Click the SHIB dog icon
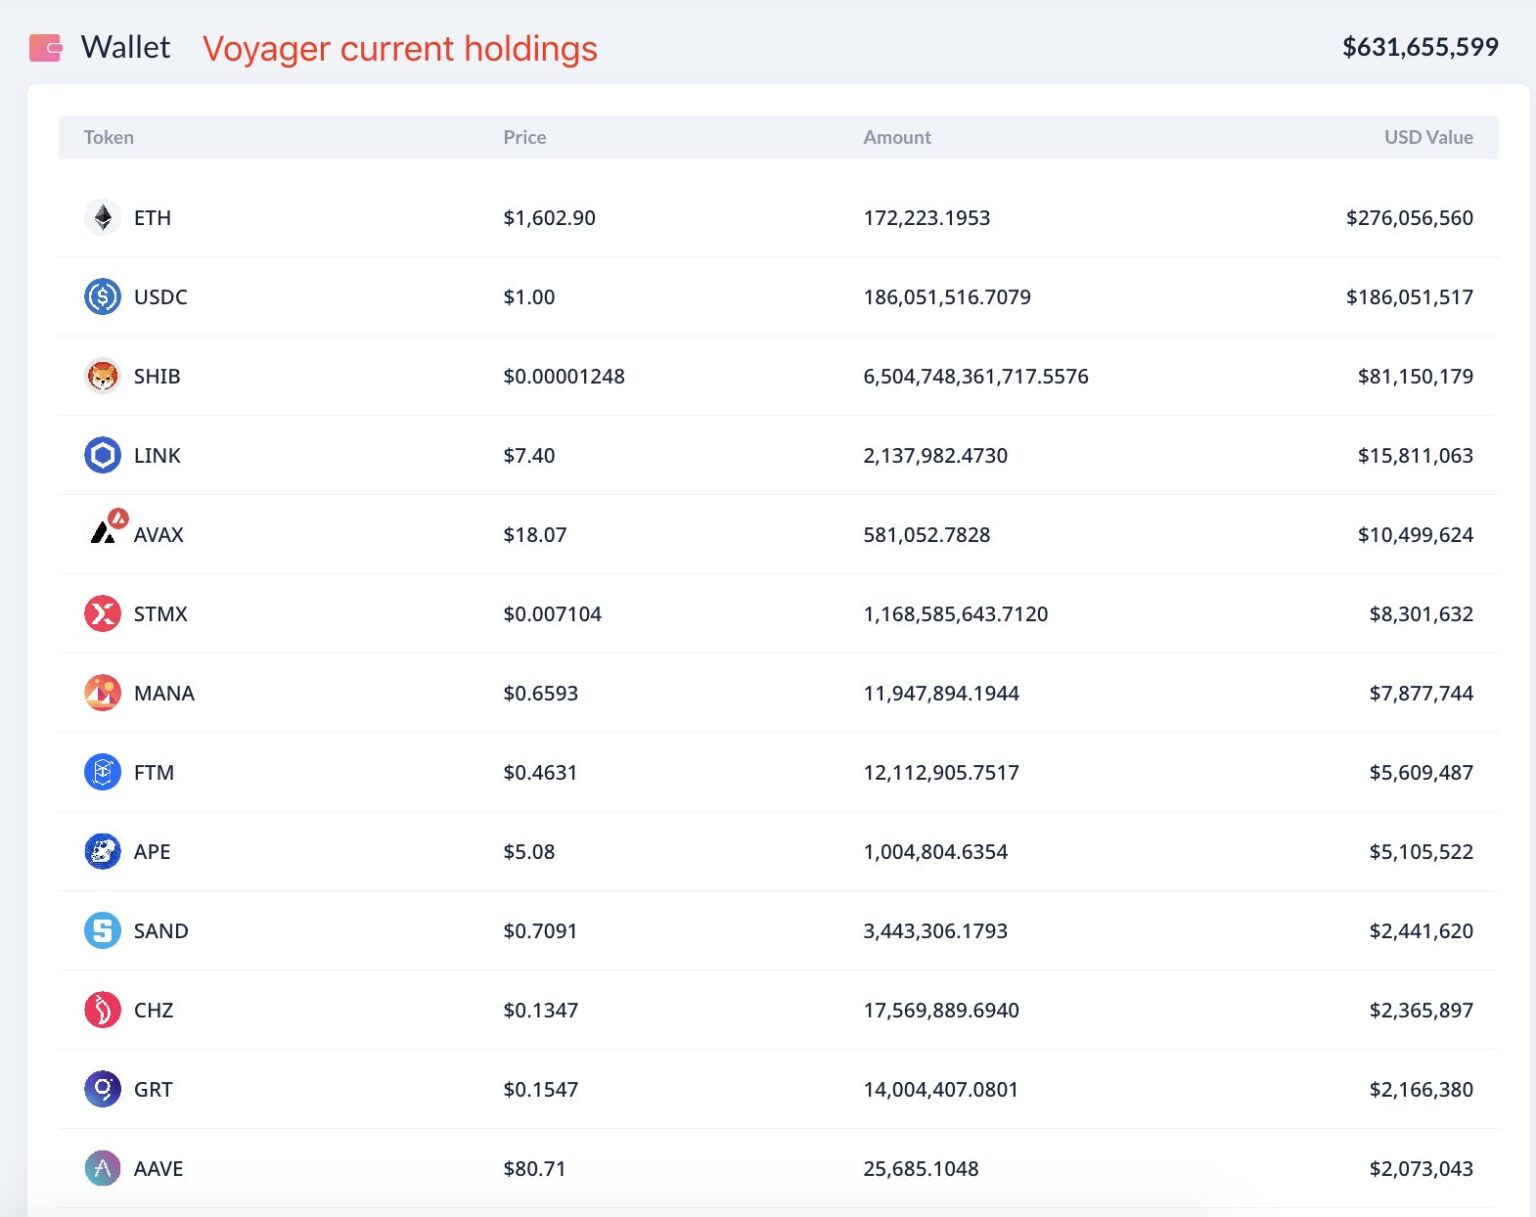The width and height of the screenshot is (1536, 1217). coord(102,376)
